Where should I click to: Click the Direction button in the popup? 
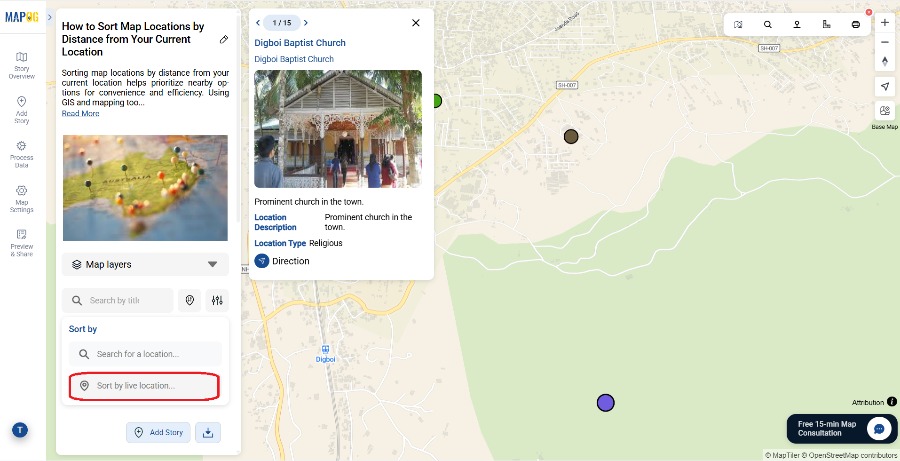282,261
